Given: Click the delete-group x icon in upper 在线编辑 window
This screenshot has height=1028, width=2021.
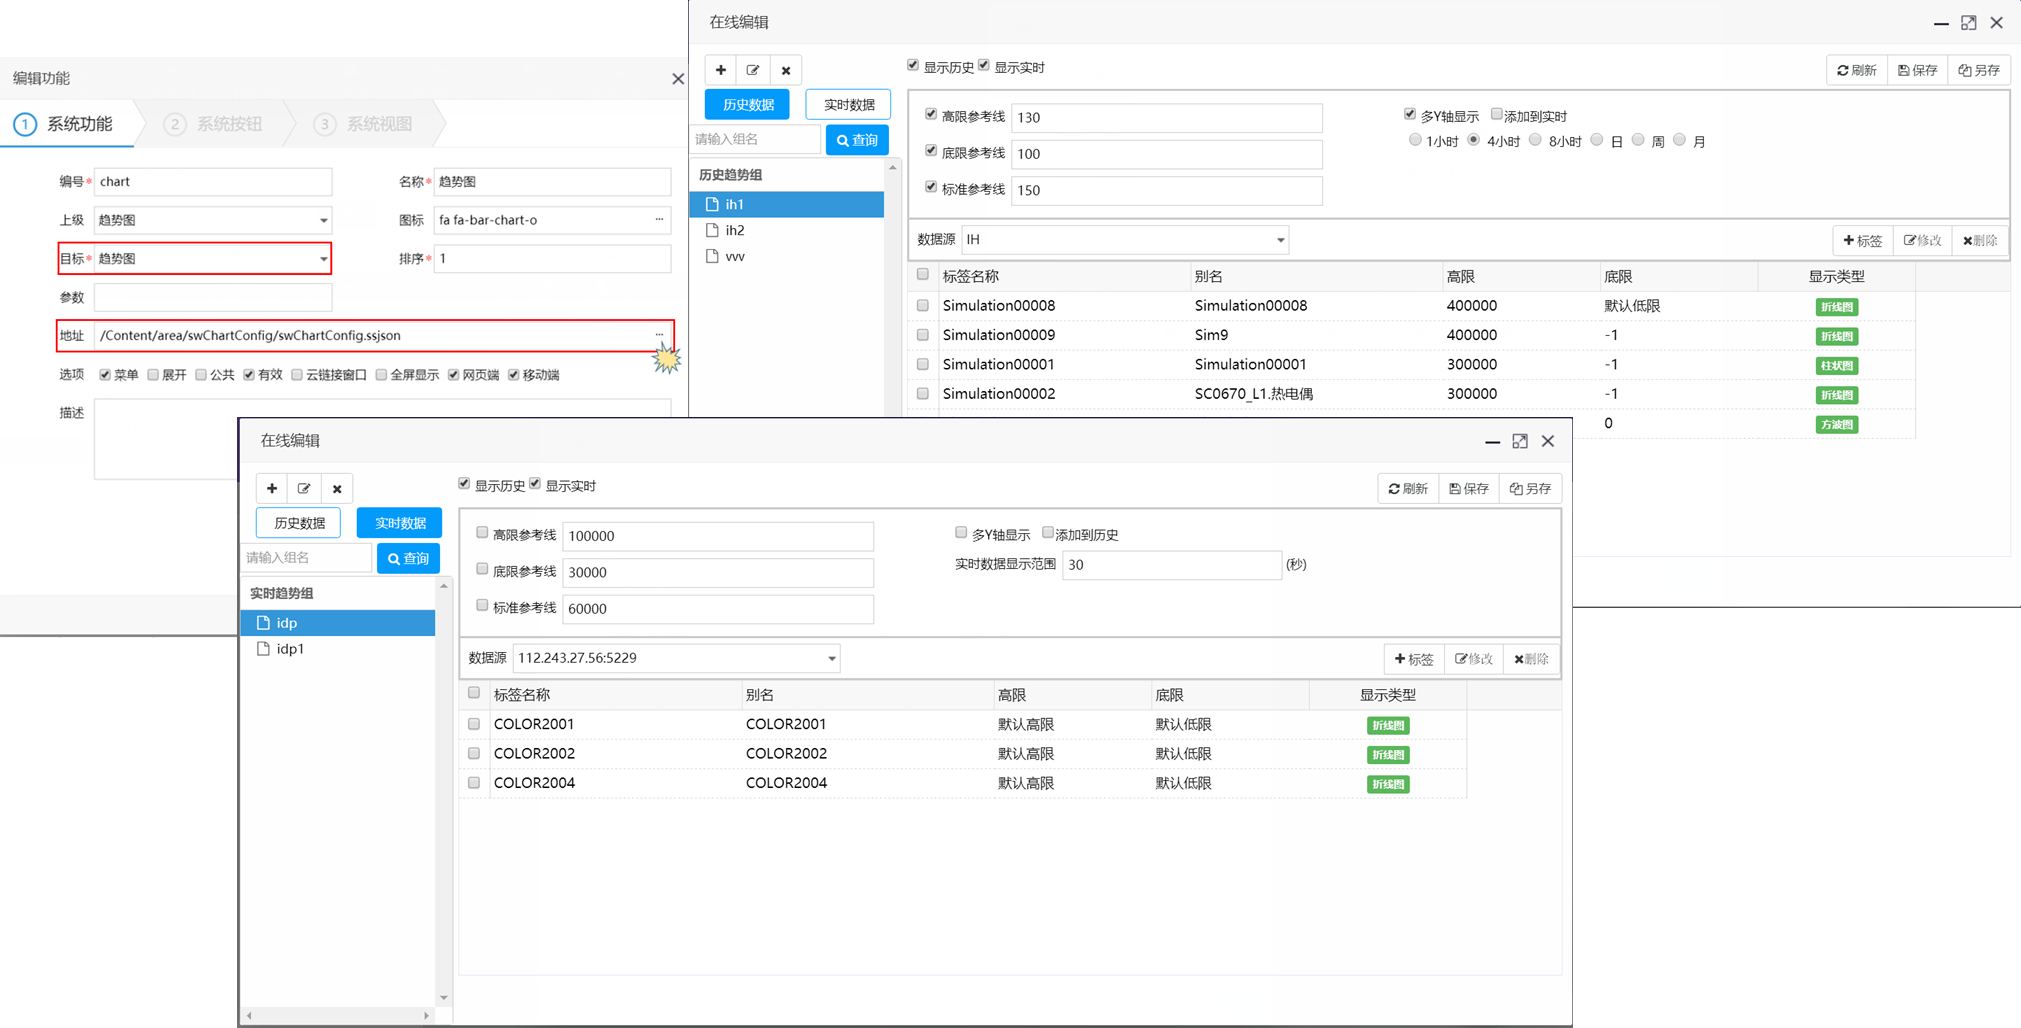Looking at the screenshot, I should click(786, 70).
